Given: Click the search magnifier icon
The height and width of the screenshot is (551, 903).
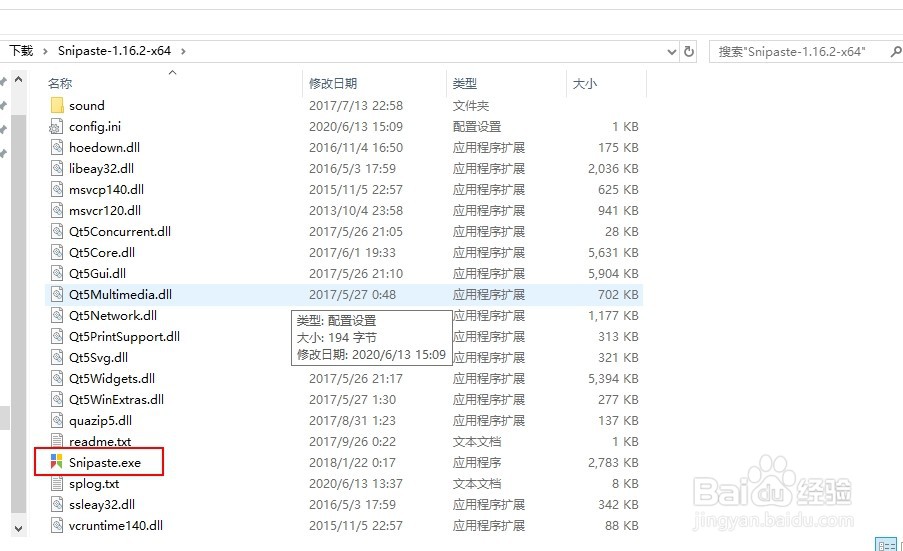Looking at the screenshot, I should point(896,51).
